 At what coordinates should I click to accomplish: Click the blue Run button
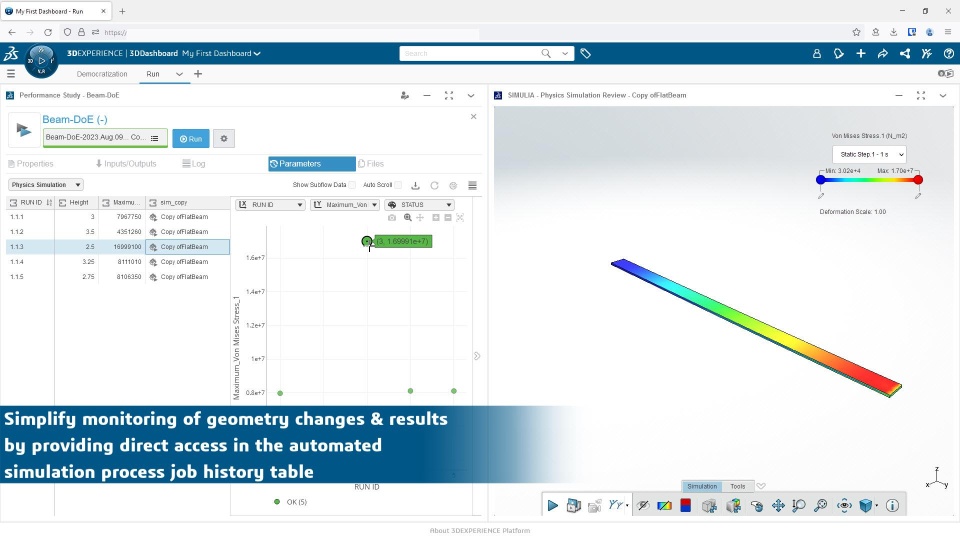pyautogui.click(x=190, y=139)
